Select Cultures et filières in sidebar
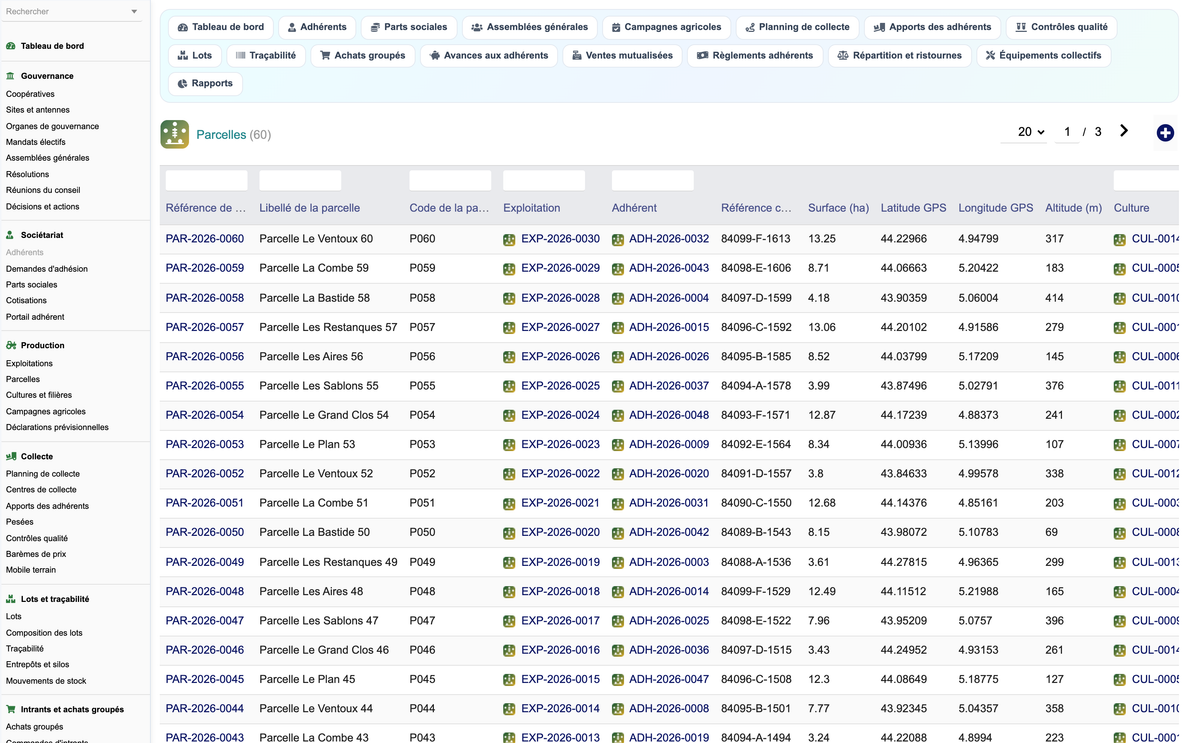 coord(39,395)
